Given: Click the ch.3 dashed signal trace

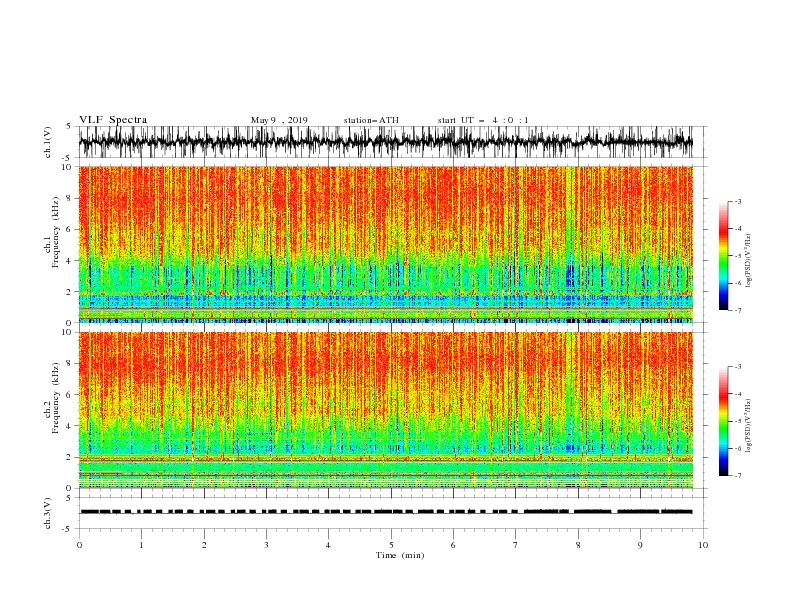Looking at the screenshot, I should [x=386, y=512].
